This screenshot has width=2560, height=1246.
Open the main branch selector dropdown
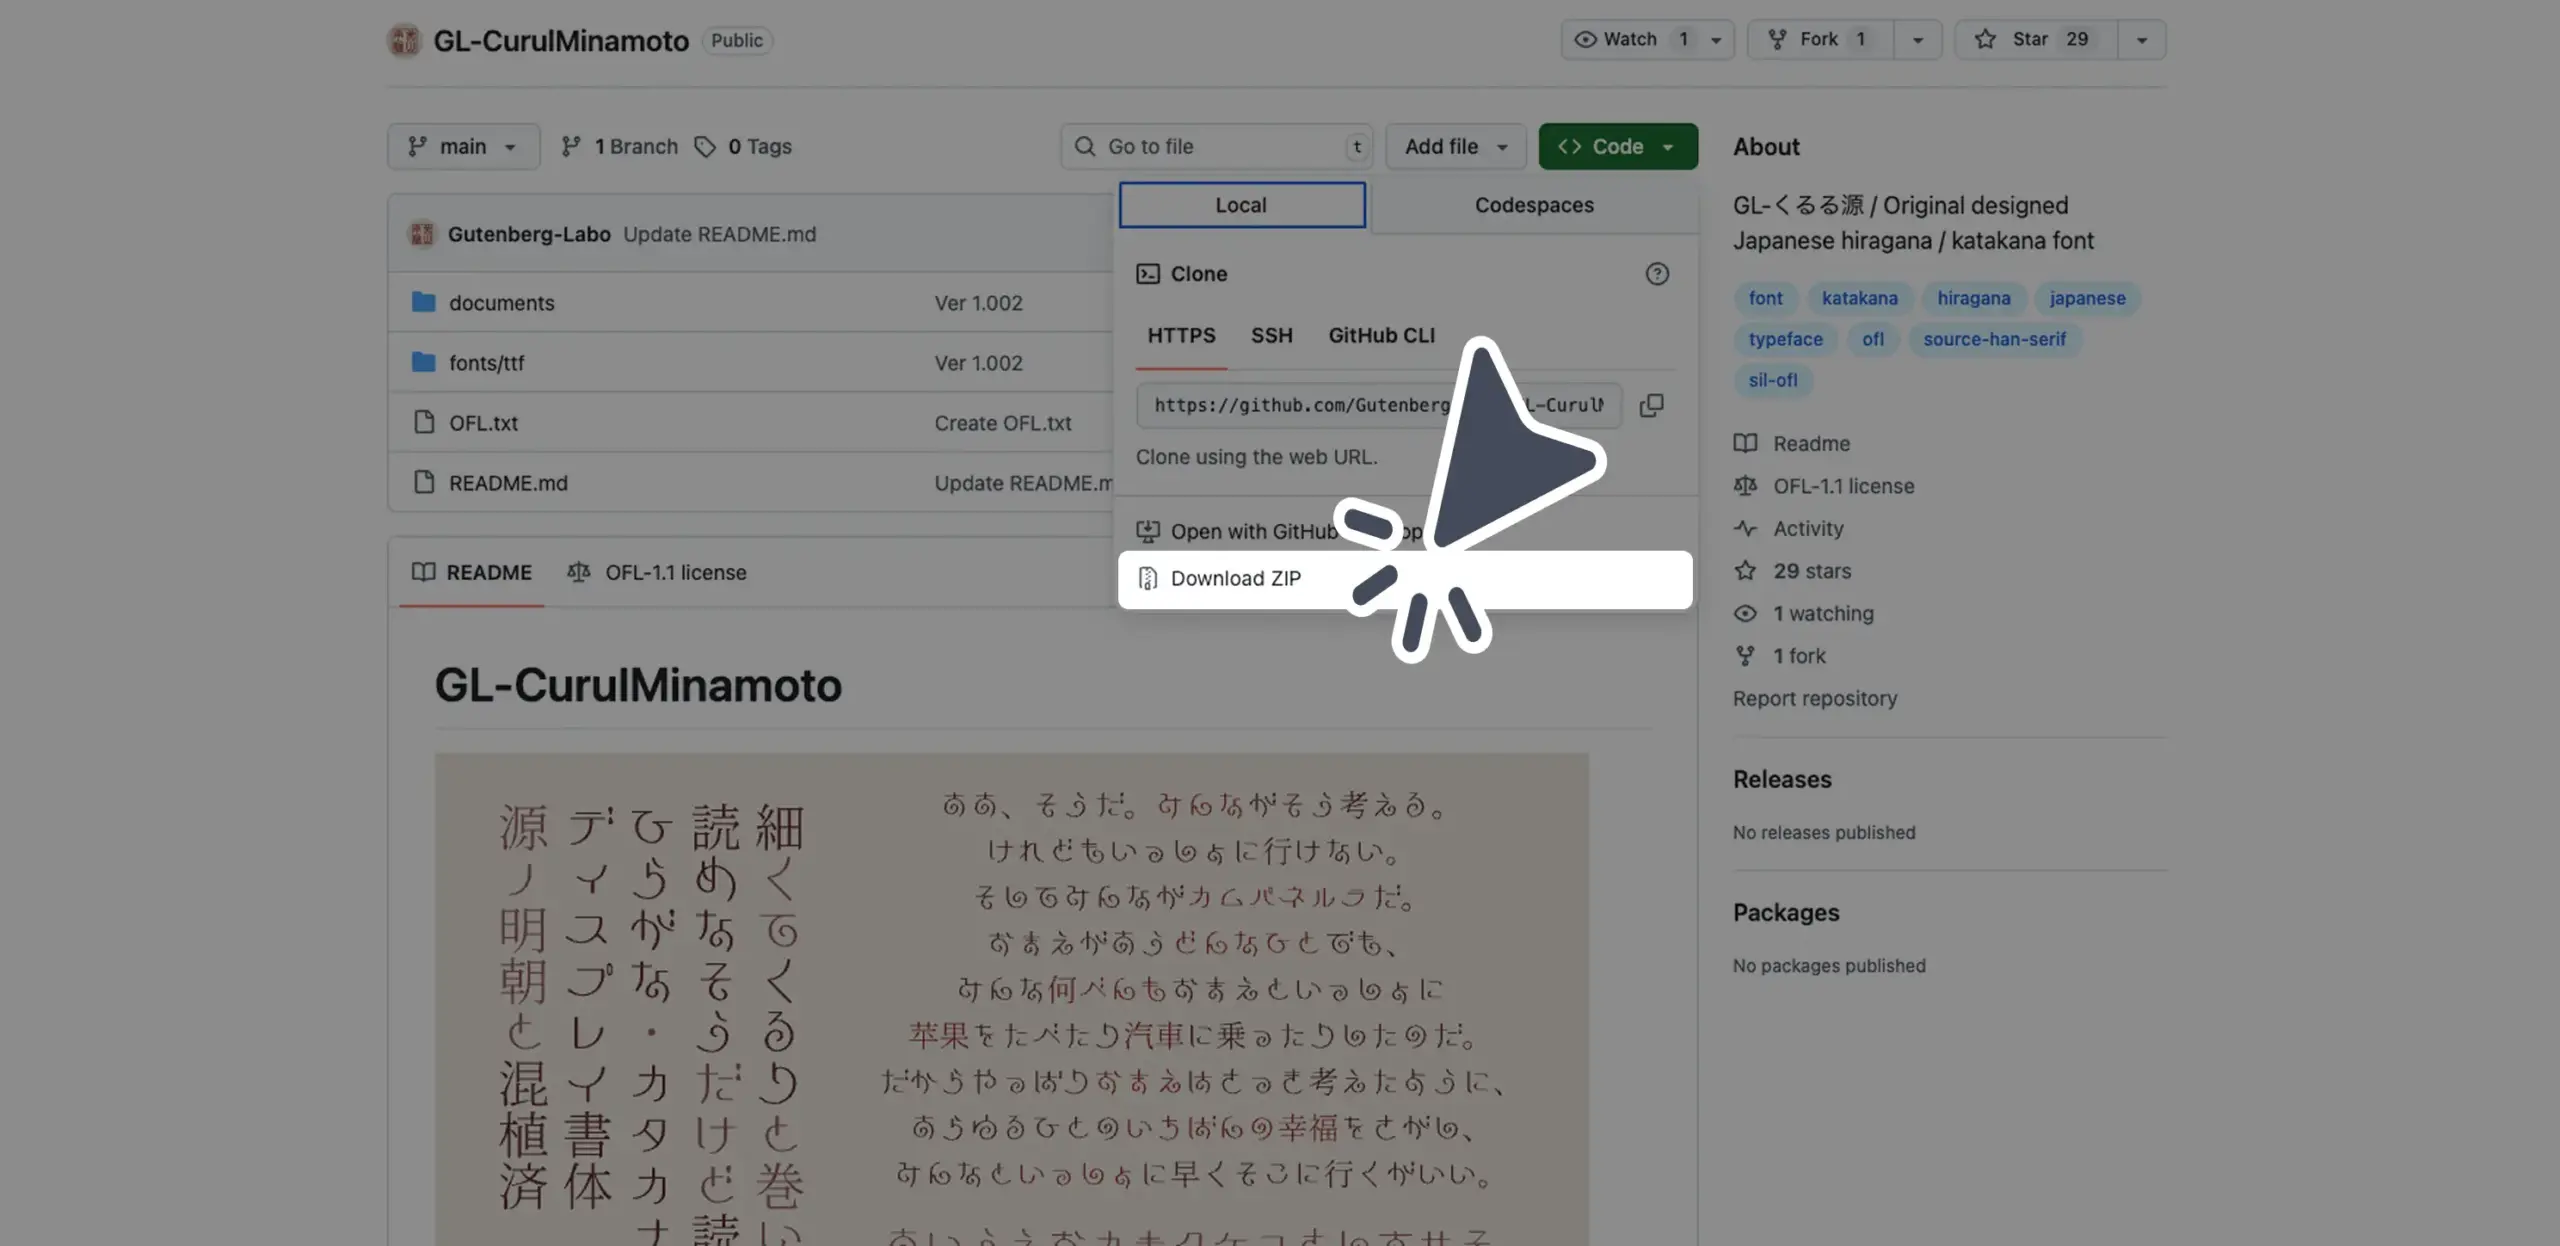coord(463,146)
